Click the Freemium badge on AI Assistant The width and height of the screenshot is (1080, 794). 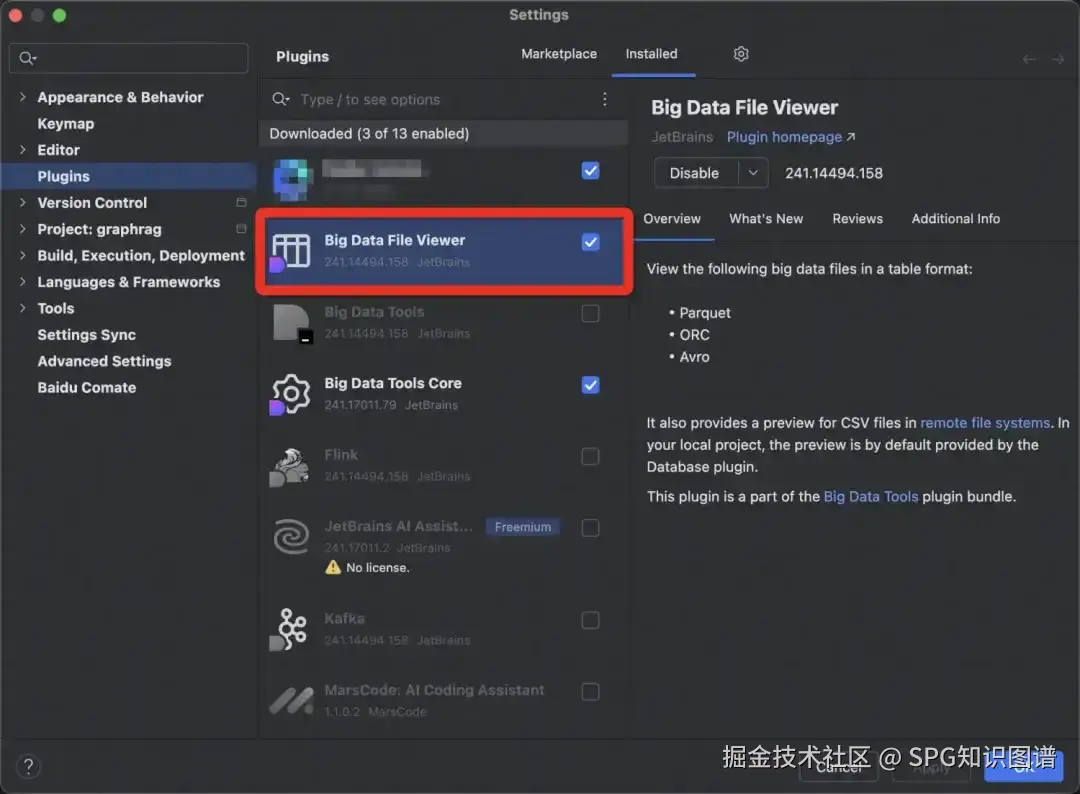click(523, 527)
